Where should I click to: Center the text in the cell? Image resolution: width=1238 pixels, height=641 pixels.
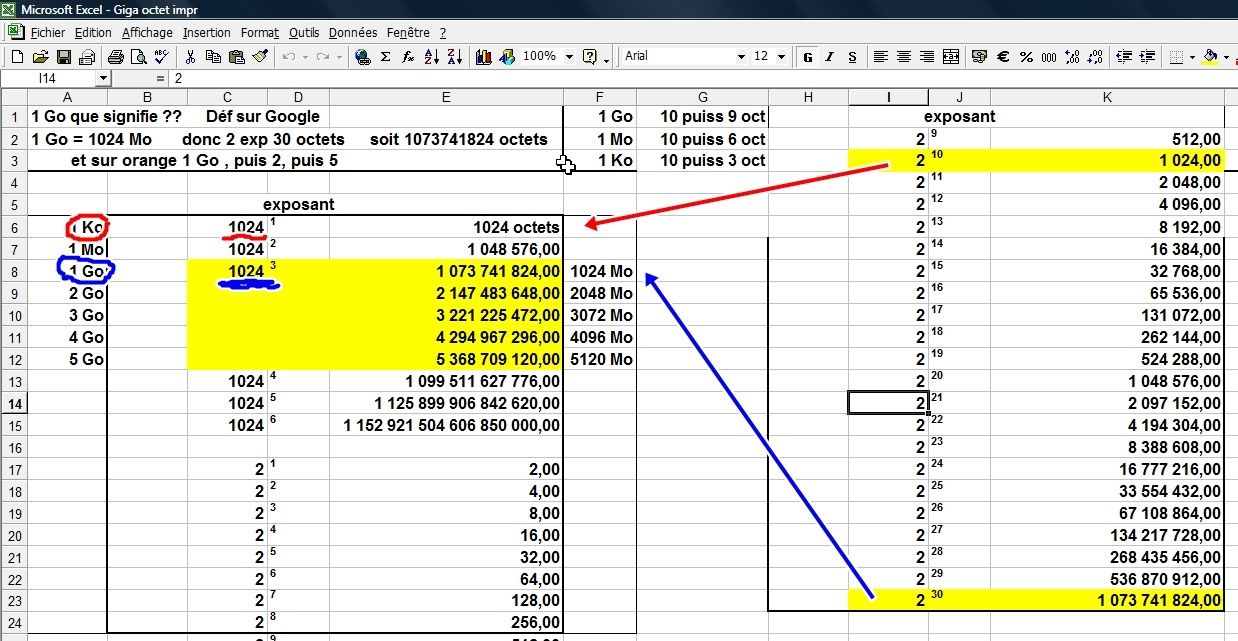[x=903, y=57]
